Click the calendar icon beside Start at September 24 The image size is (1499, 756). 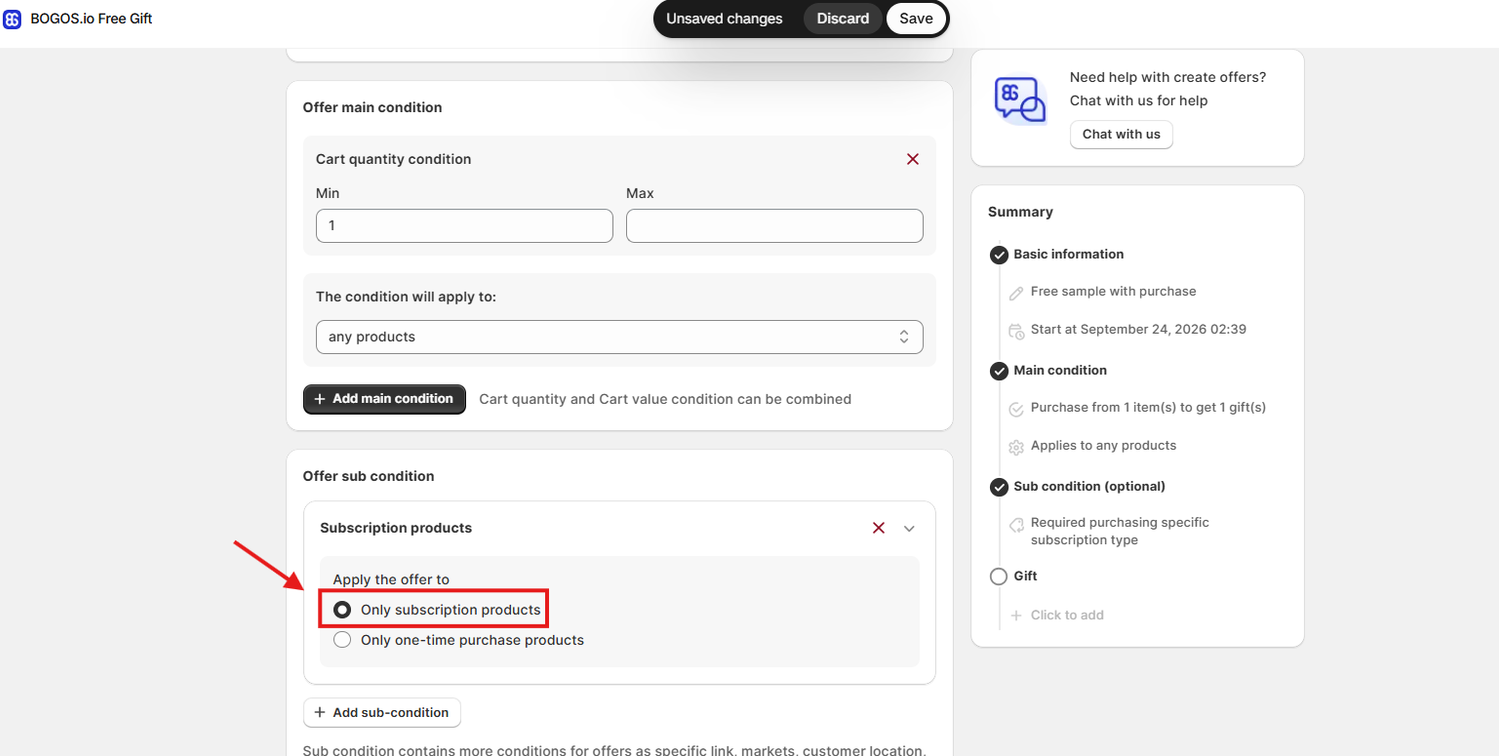(1016, 331)
